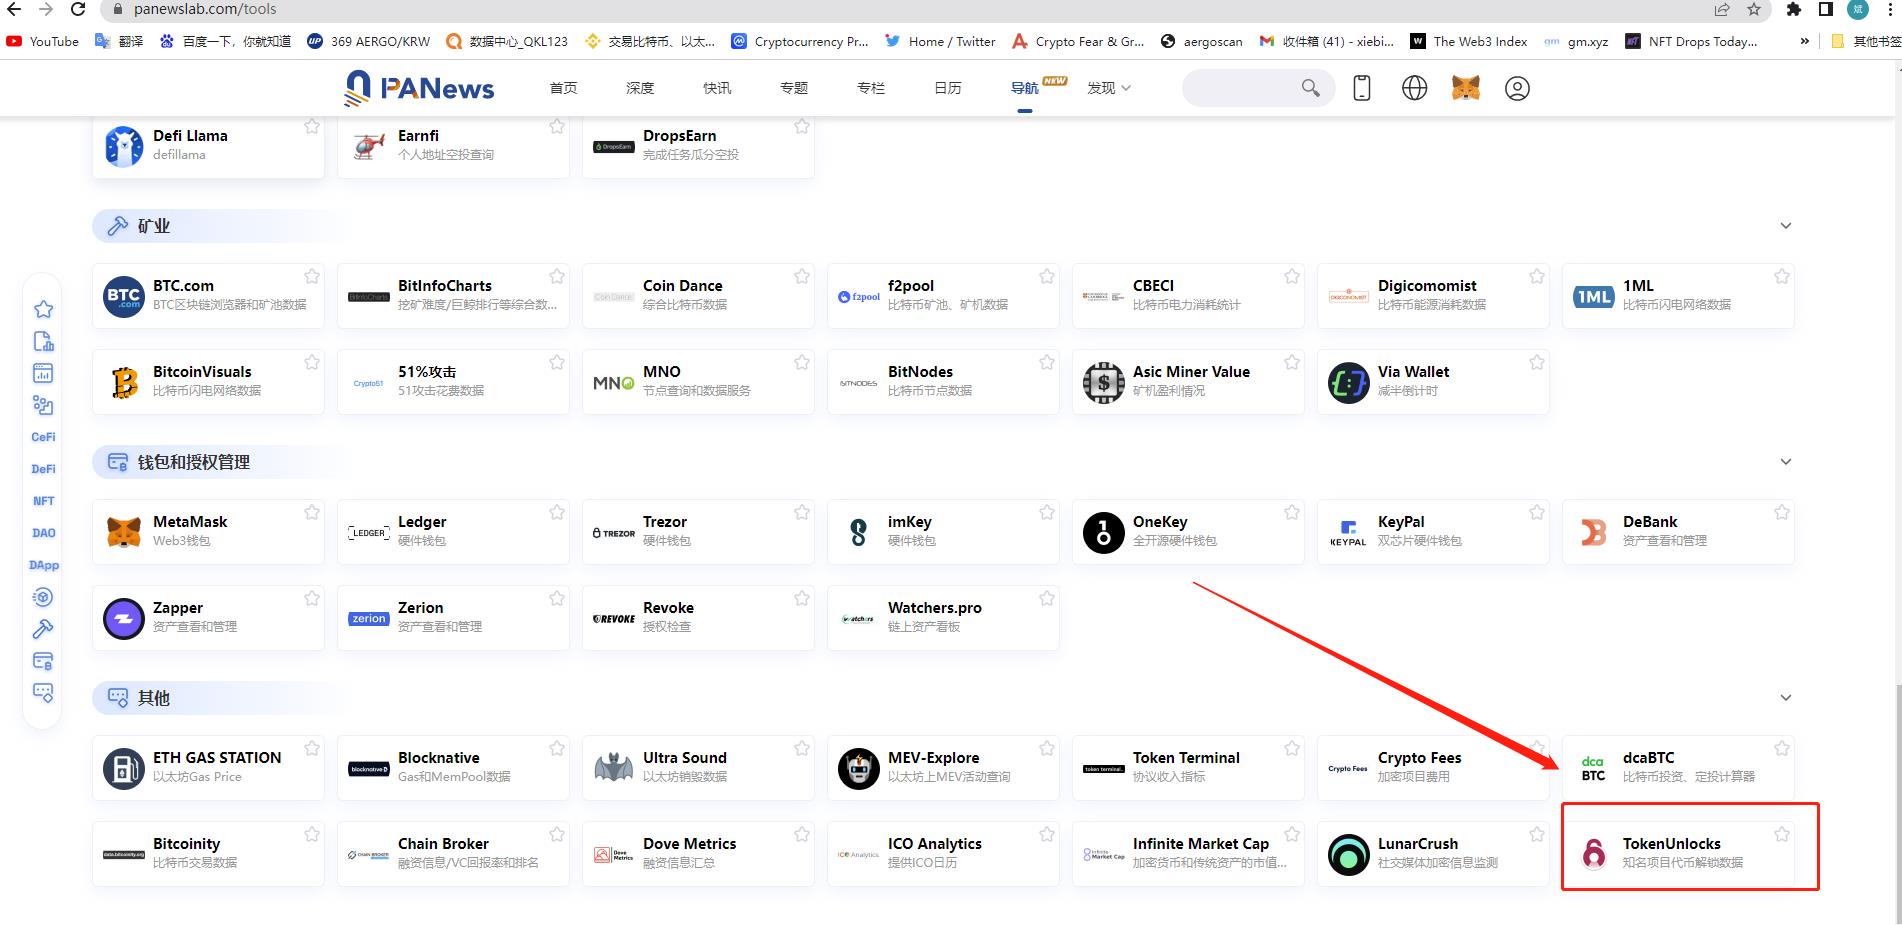Image resolution: width=1902 pixels, height=925 pixels.
Task: Bookmark this page with the star icon
Action: pos(1754,9)
